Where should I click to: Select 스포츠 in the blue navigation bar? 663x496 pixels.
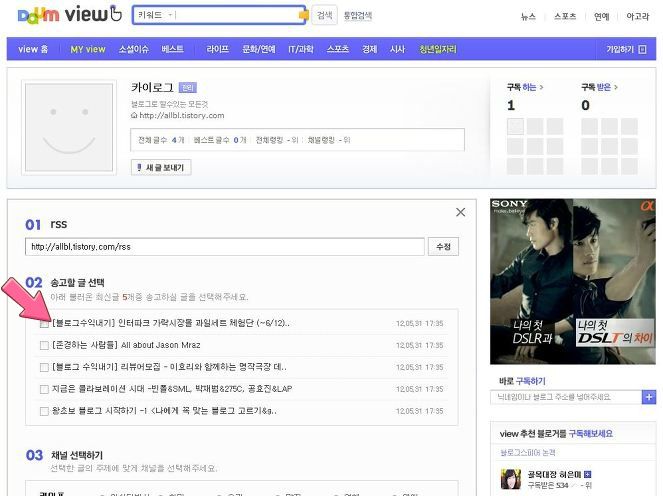(337, 49)
